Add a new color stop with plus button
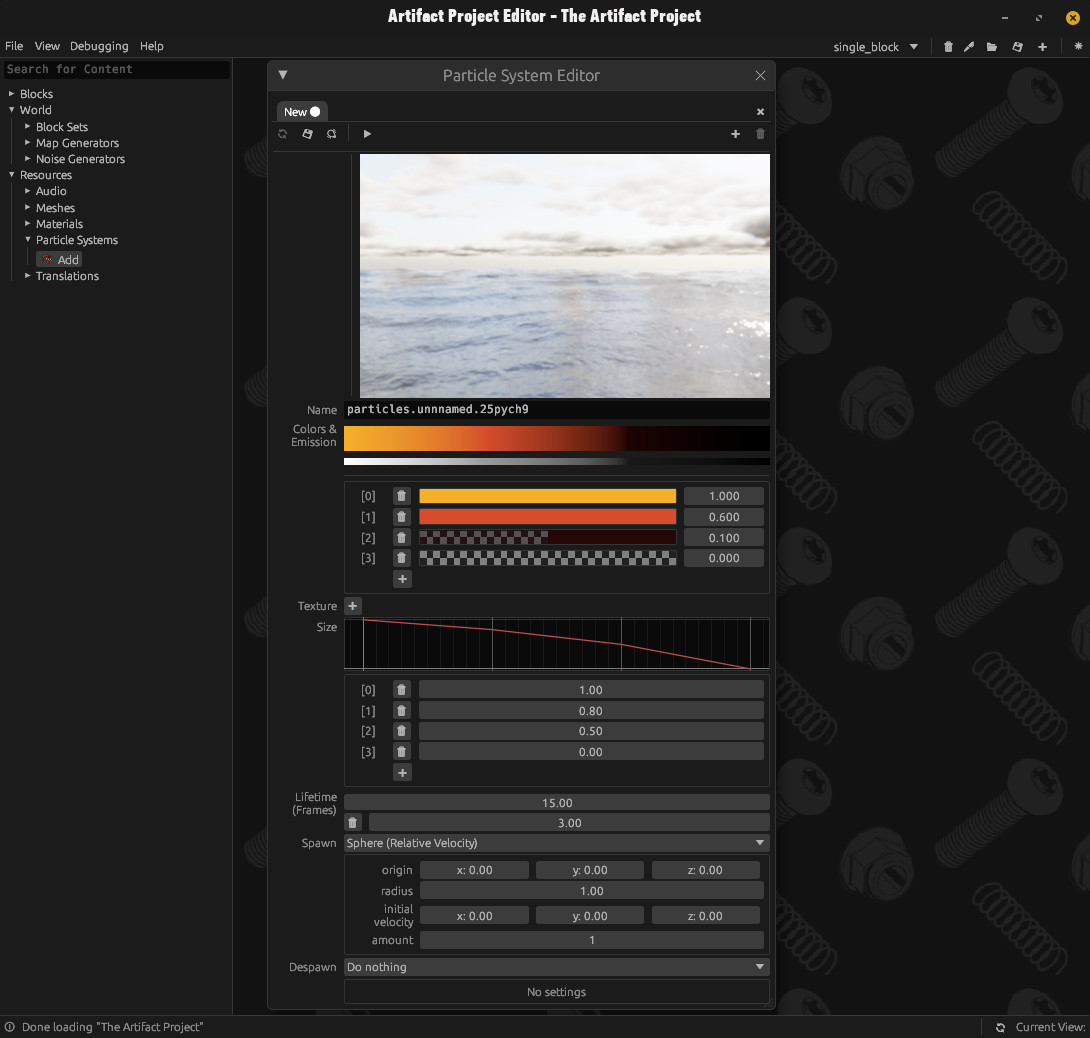This screenshot has width=1090, height=1038. (x=402, y=579)
